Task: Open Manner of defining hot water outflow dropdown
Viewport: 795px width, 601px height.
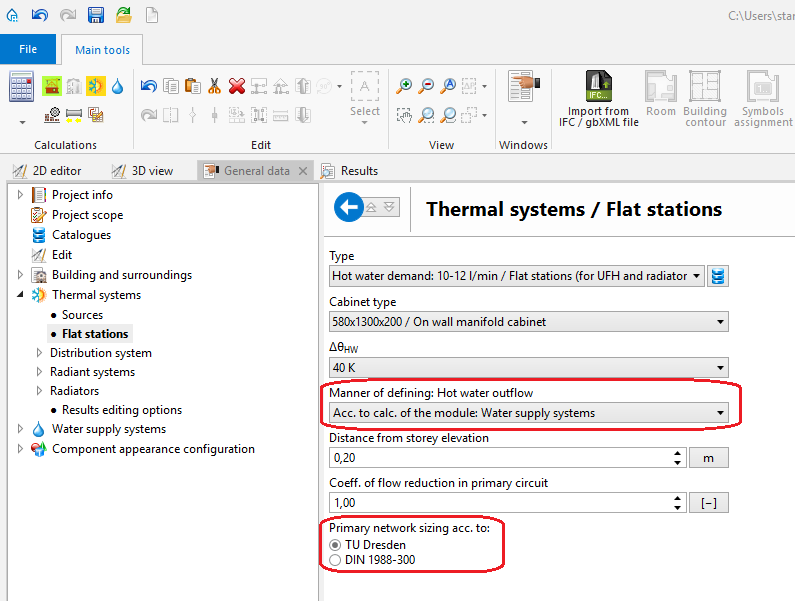Action: 528,412
